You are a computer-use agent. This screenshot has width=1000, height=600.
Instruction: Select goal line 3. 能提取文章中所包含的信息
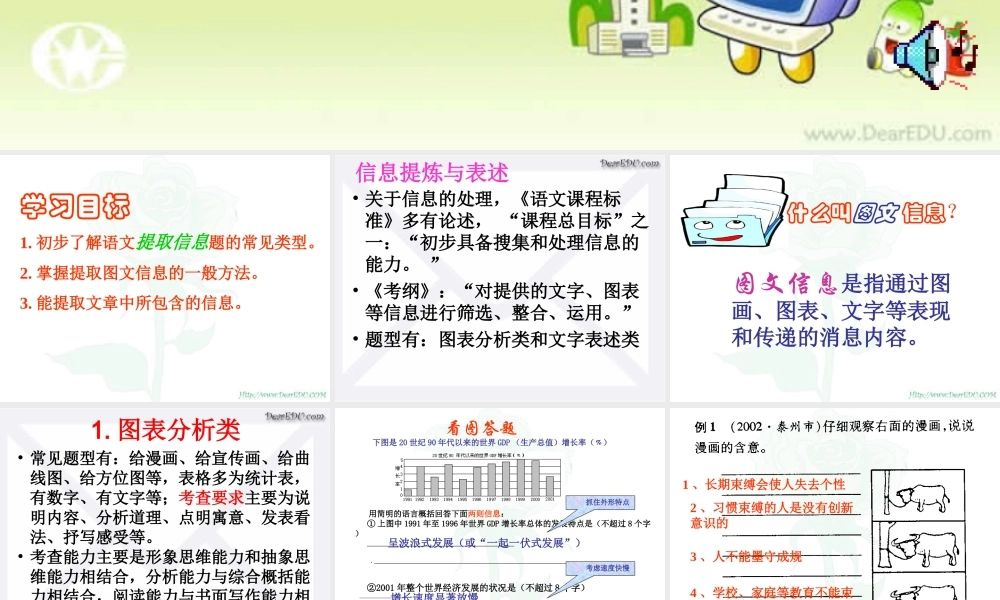131,303
